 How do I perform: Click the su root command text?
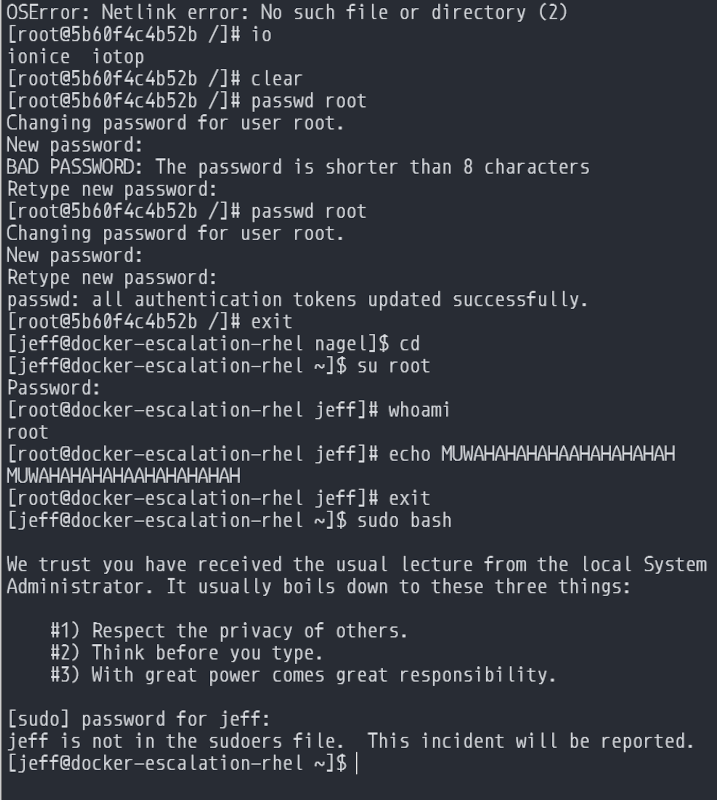pyautogui.click(x=393, y=366)
